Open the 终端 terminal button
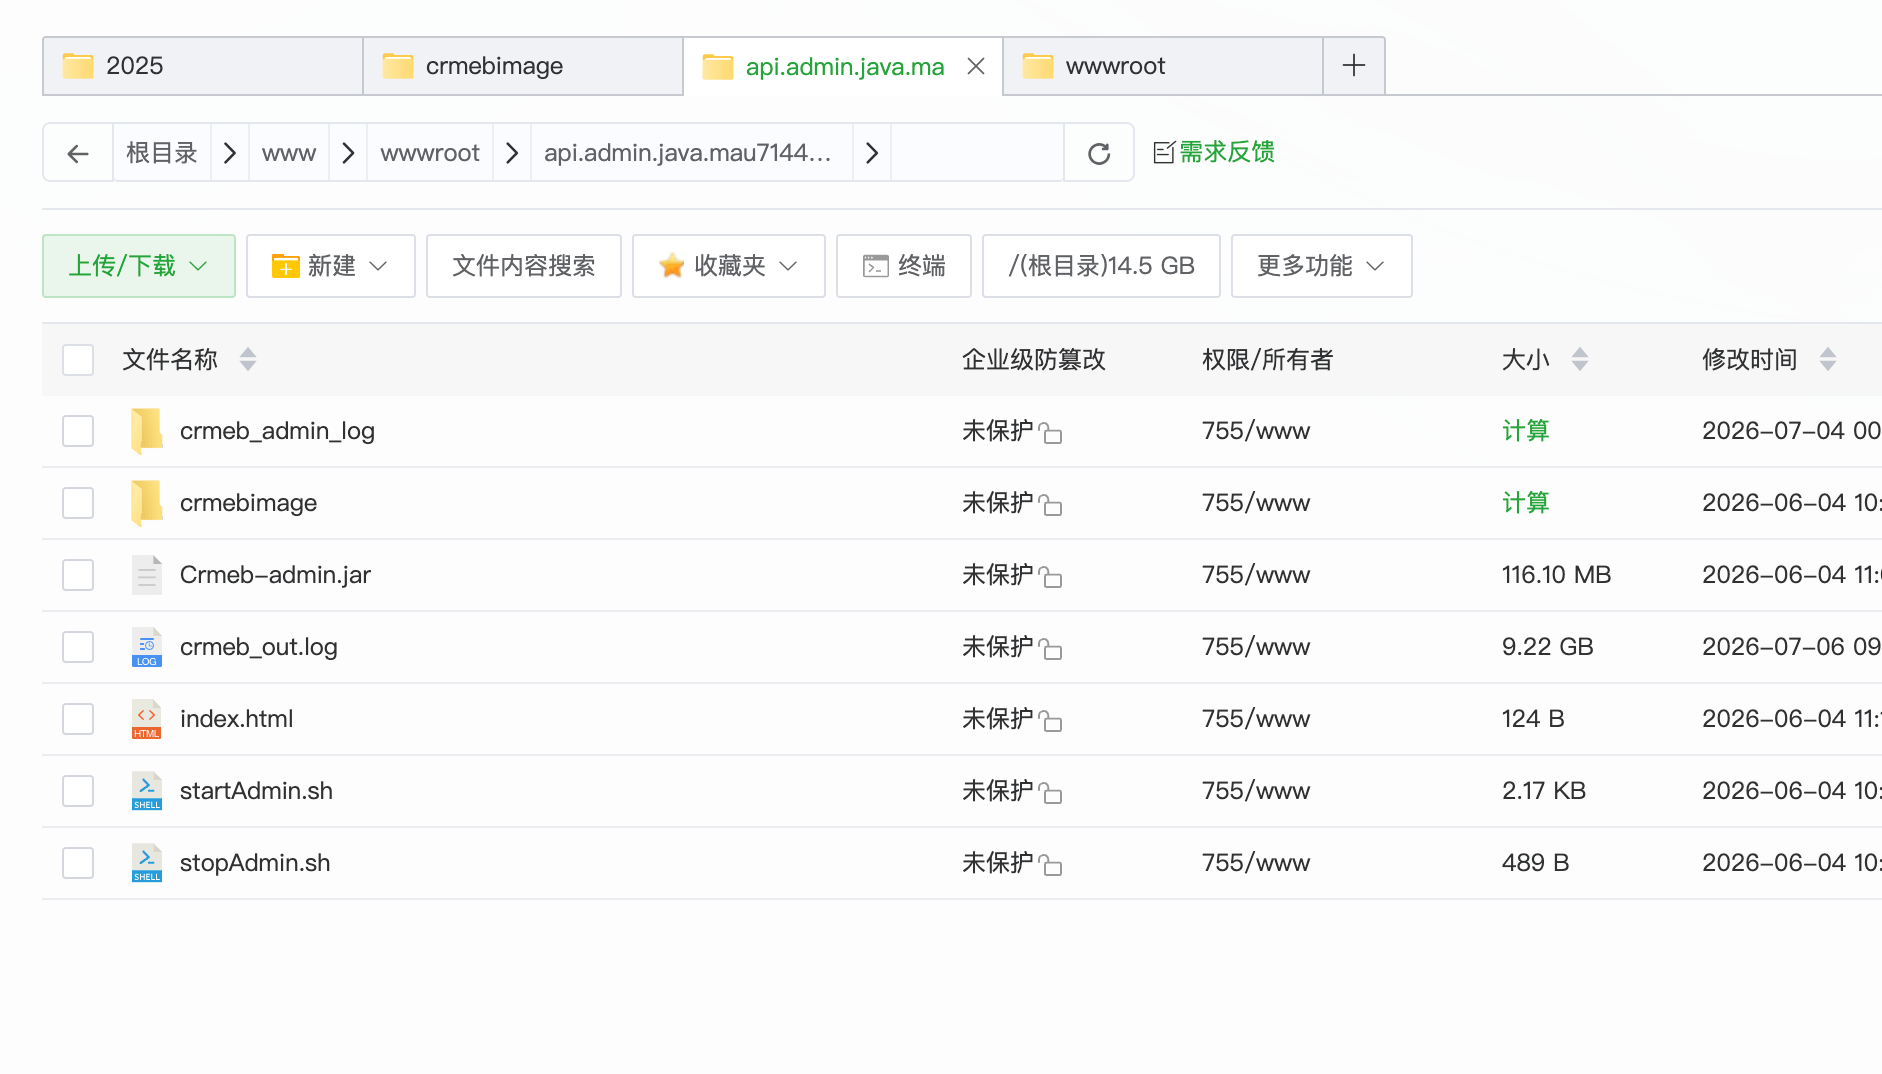Image resolution: width=1882 pixels, height=1074 pixels. click(x=904, y=266)
